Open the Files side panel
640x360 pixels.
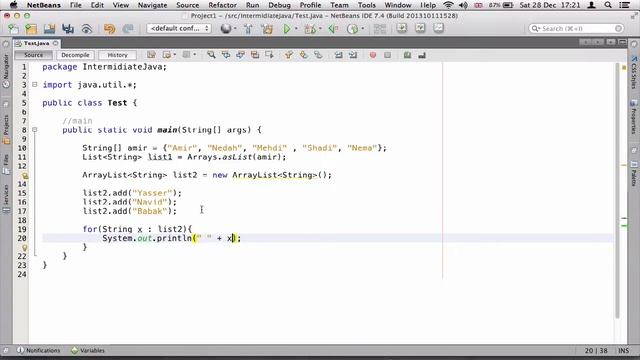pos(6,164)
